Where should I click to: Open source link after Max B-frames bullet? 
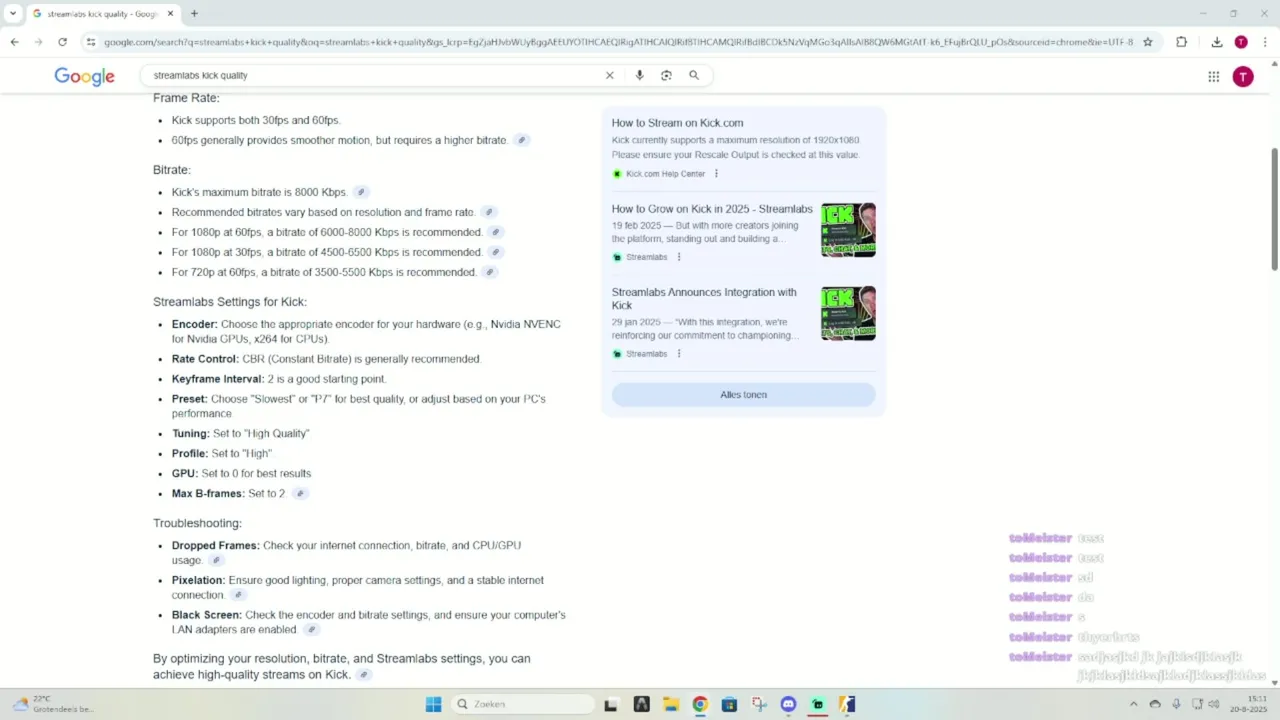coord(299,493)
